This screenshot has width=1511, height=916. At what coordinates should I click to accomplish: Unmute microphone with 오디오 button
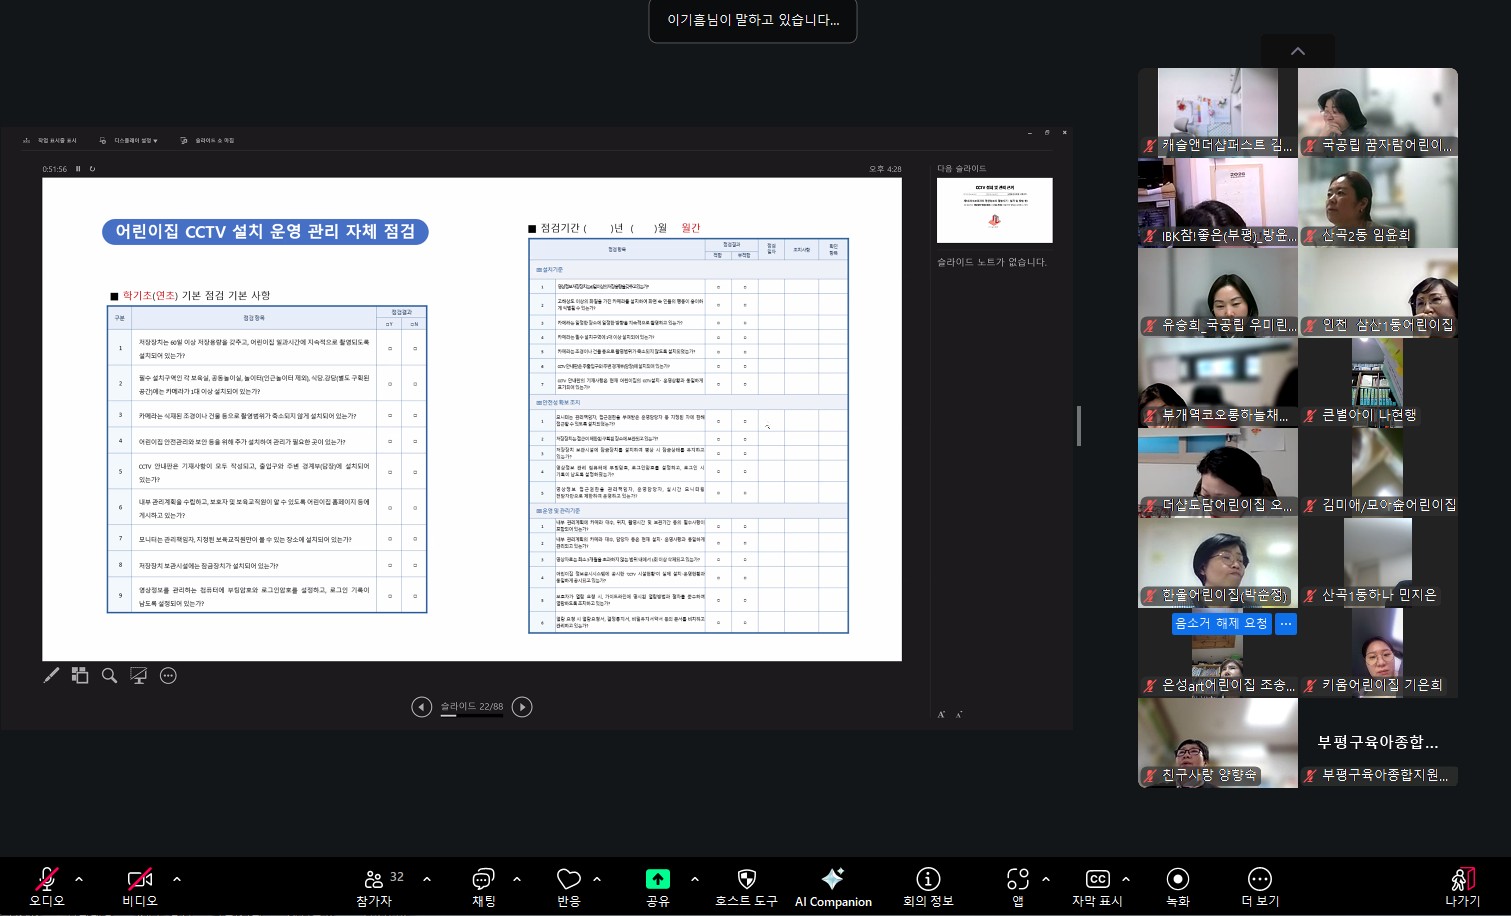[46, 886]
